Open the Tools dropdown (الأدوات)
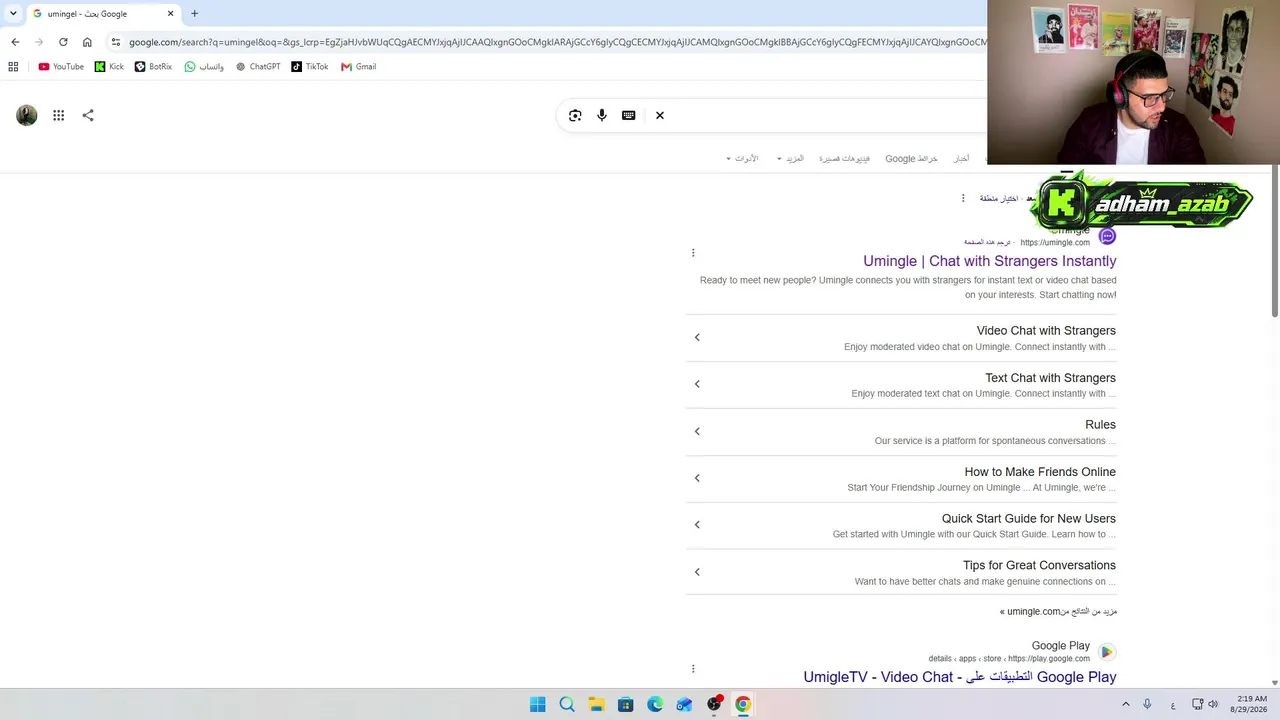The image size is (1280, 720). pos(742,159)
